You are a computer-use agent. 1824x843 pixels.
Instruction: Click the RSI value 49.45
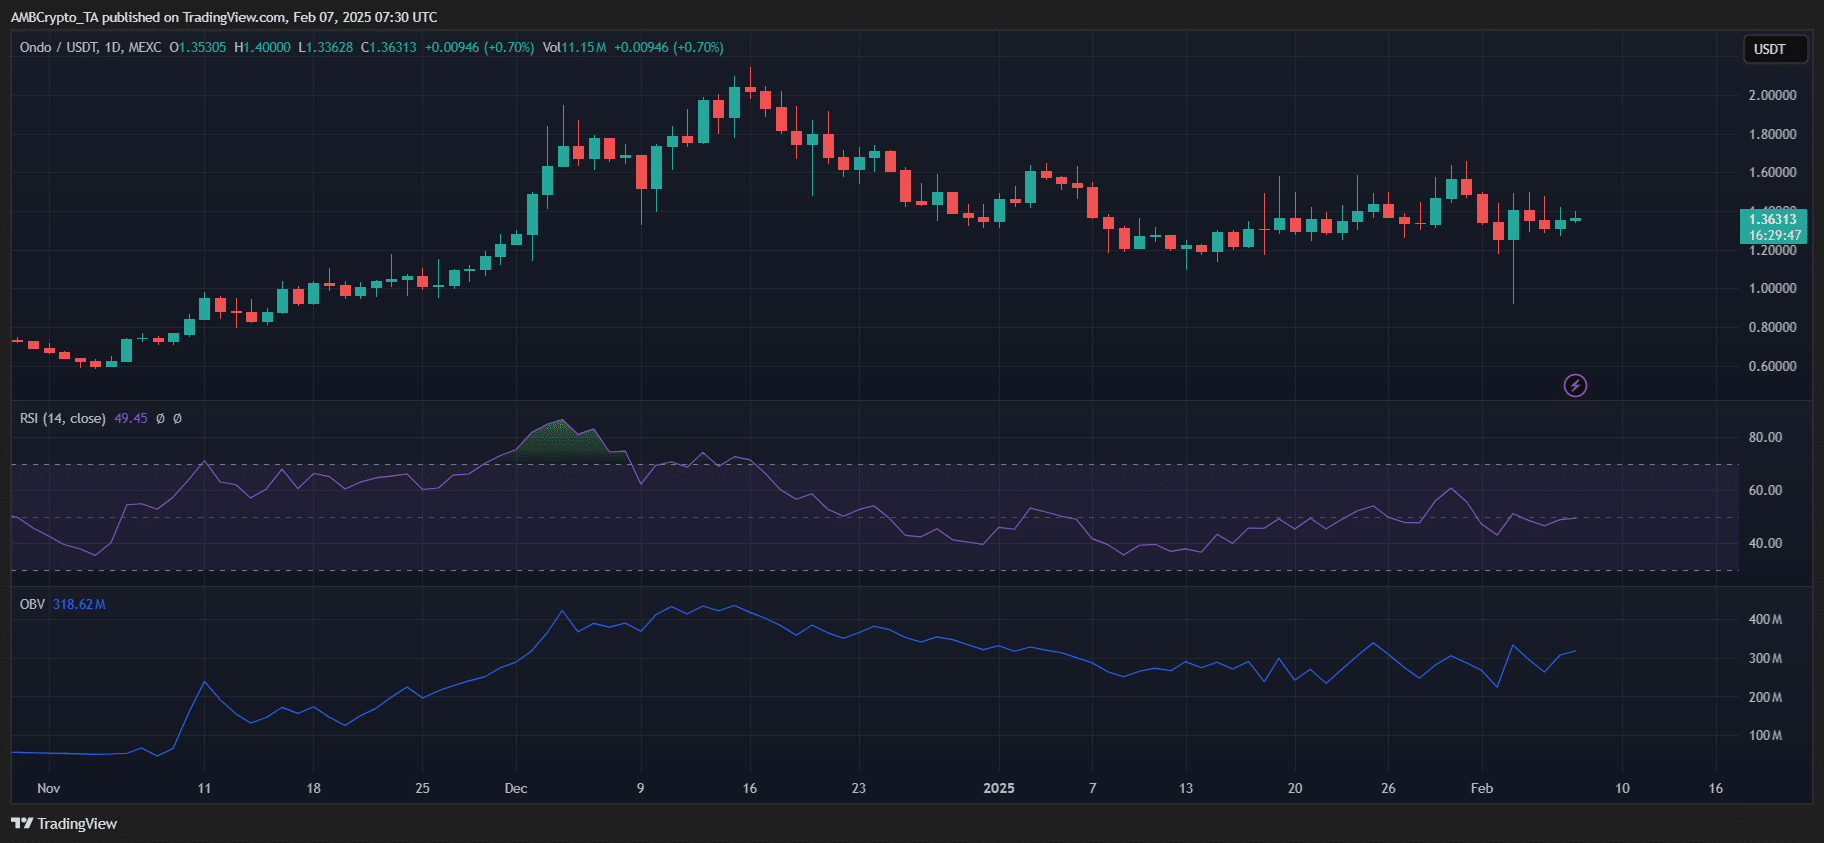click(x=130, y=419)
